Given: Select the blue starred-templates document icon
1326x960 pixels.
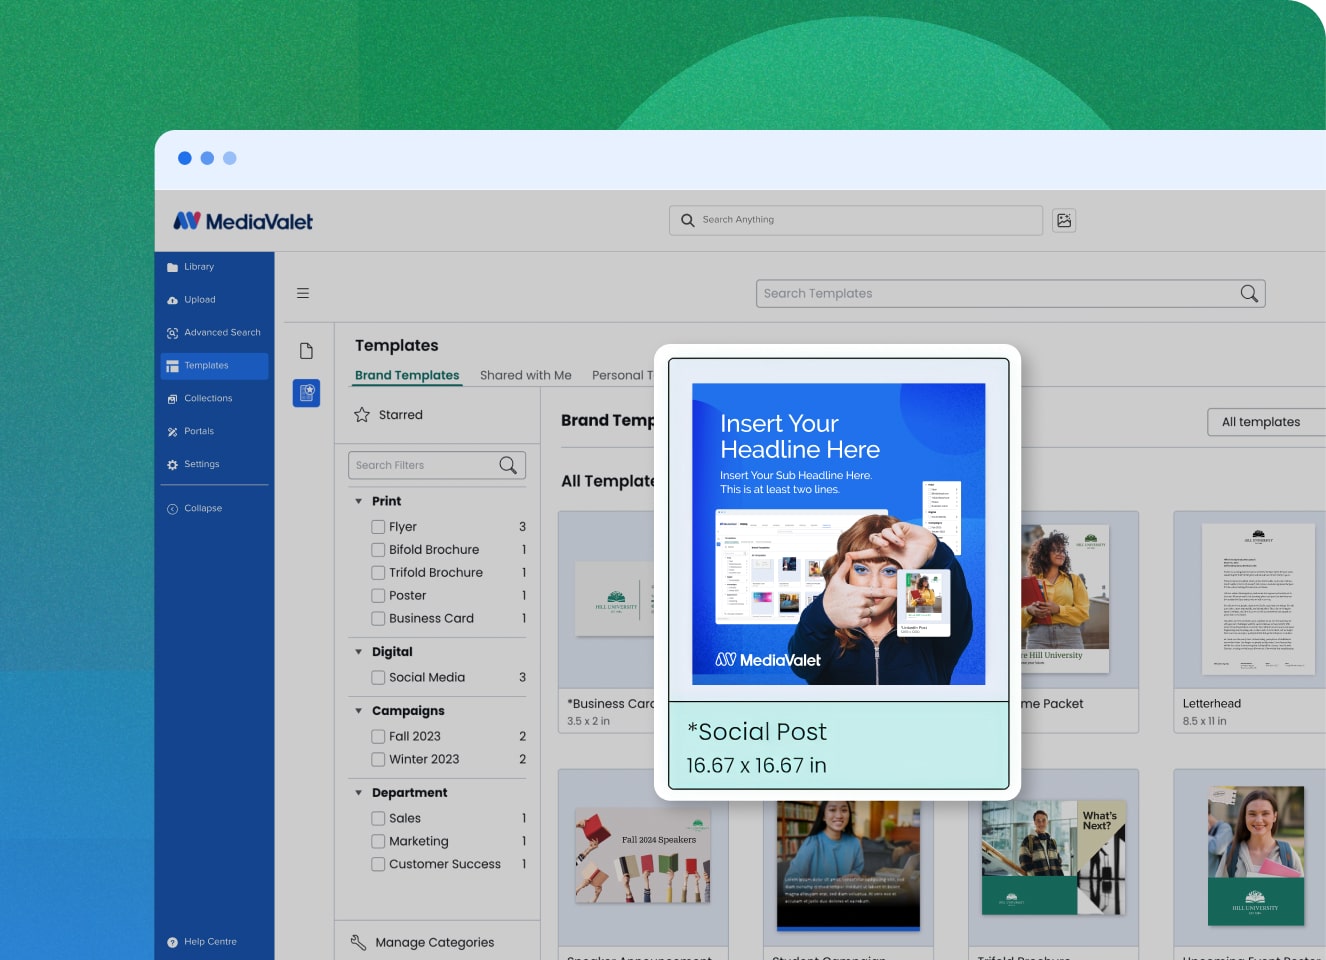Looking at the screenshot, I should (x=306, y=393).
